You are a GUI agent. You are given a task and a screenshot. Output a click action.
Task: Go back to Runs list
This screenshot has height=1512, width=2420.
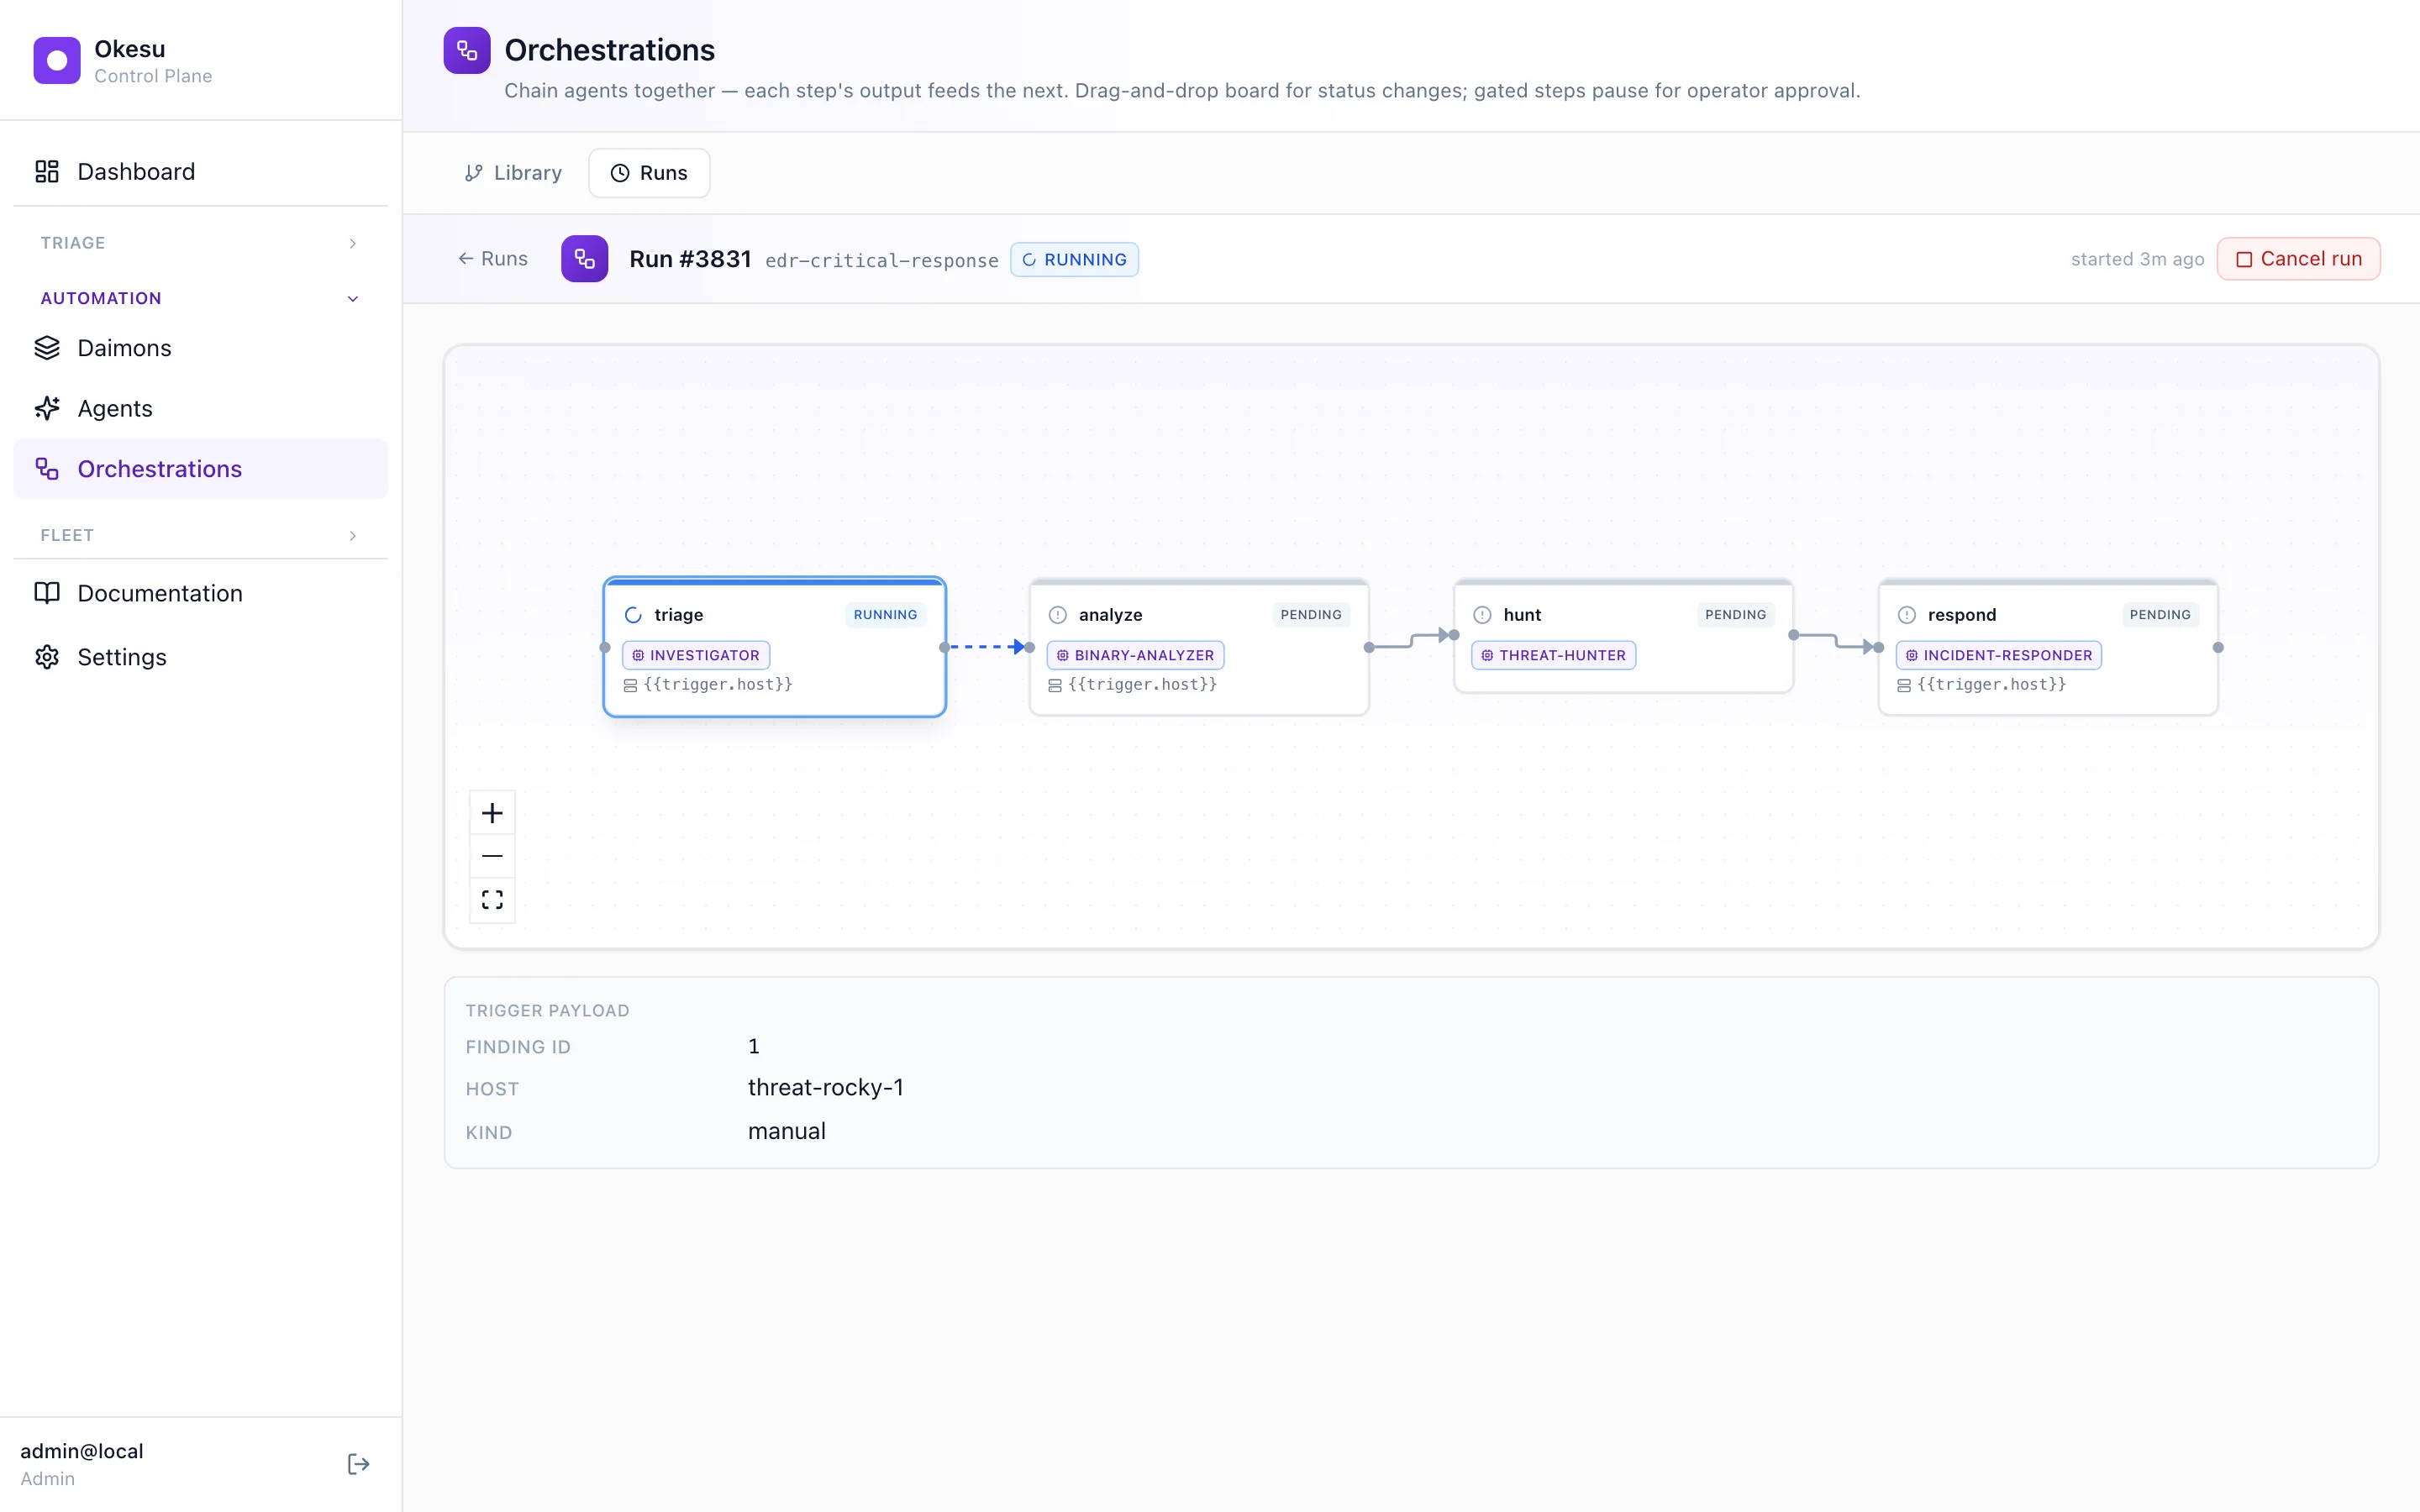[x=492, y=259]
